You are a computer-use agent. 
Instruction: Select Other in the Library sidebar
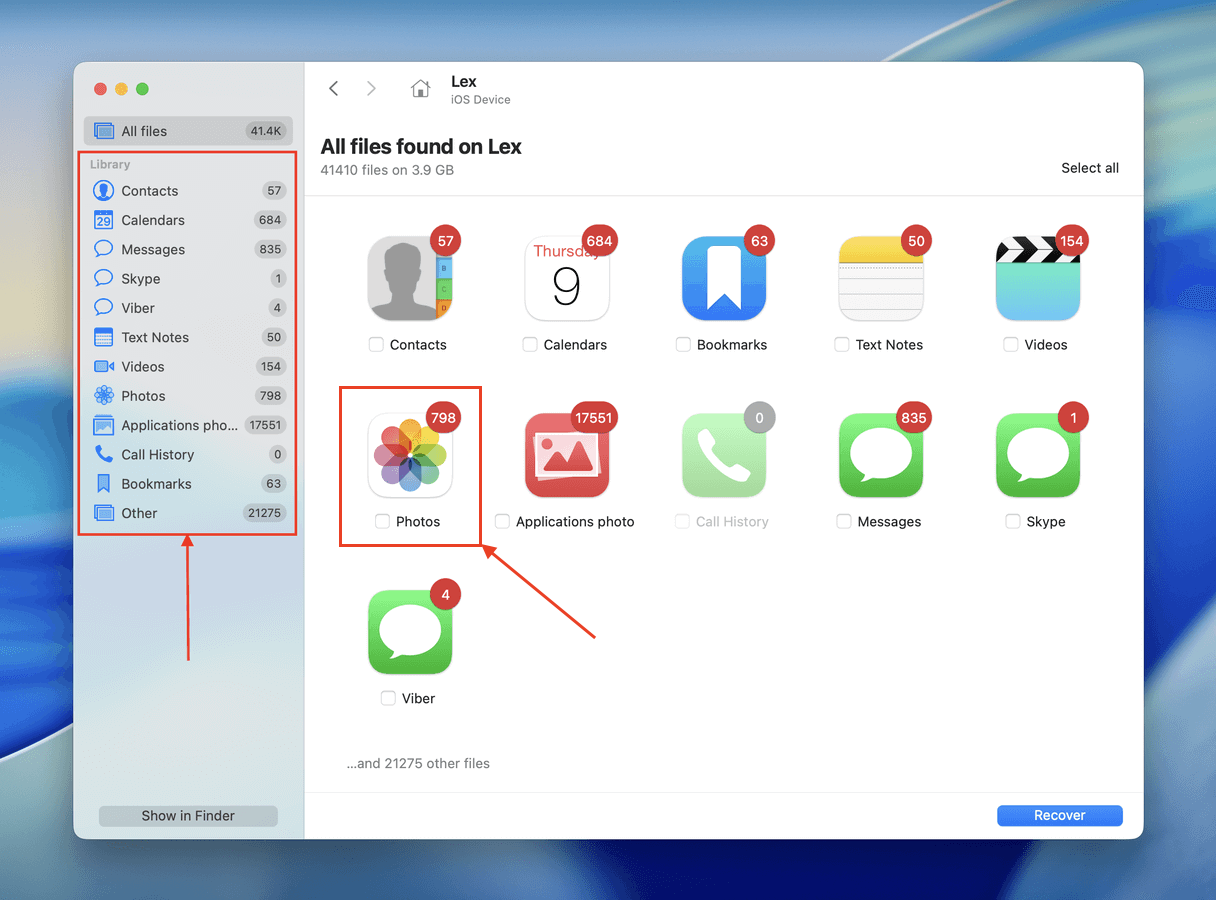tap(139, 513)
